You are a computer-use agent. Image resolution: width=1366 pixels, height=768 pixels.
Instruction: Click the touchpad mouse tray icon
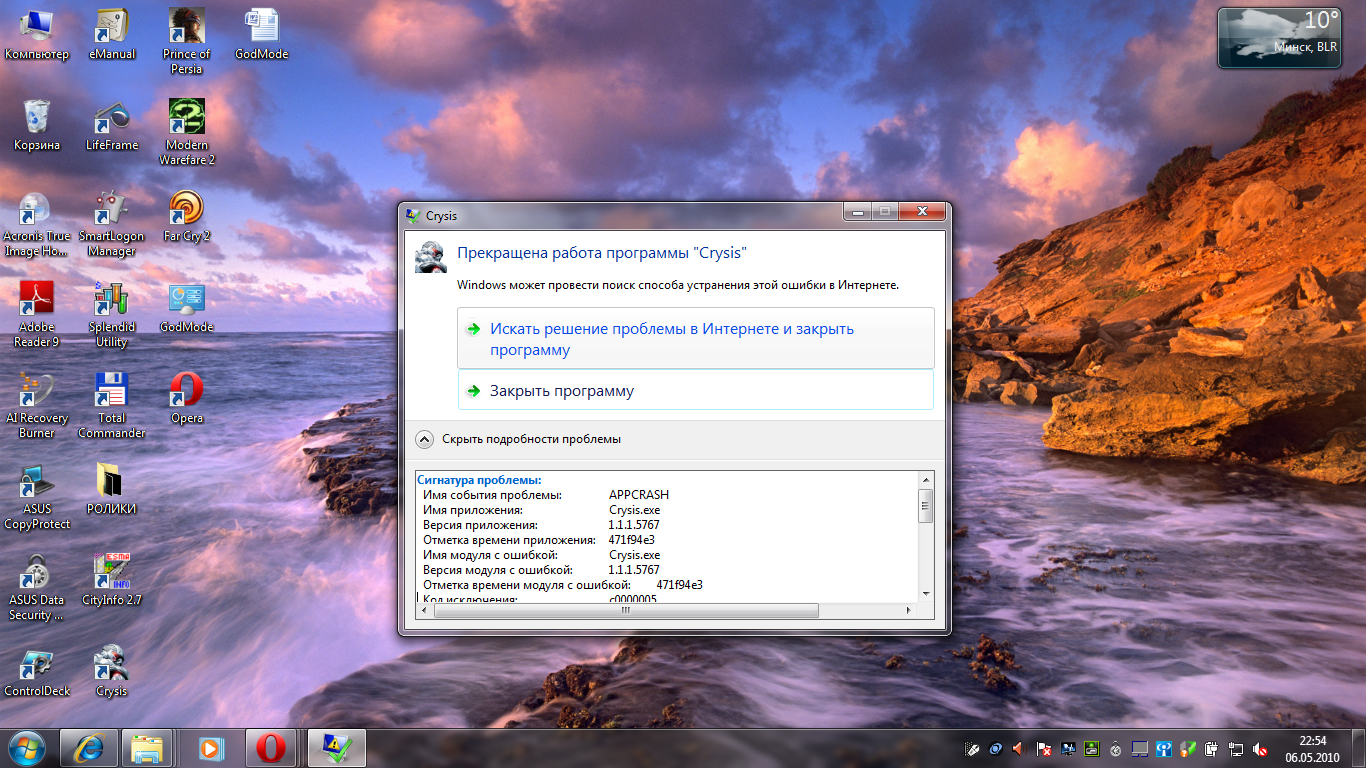tap(972, 748)
